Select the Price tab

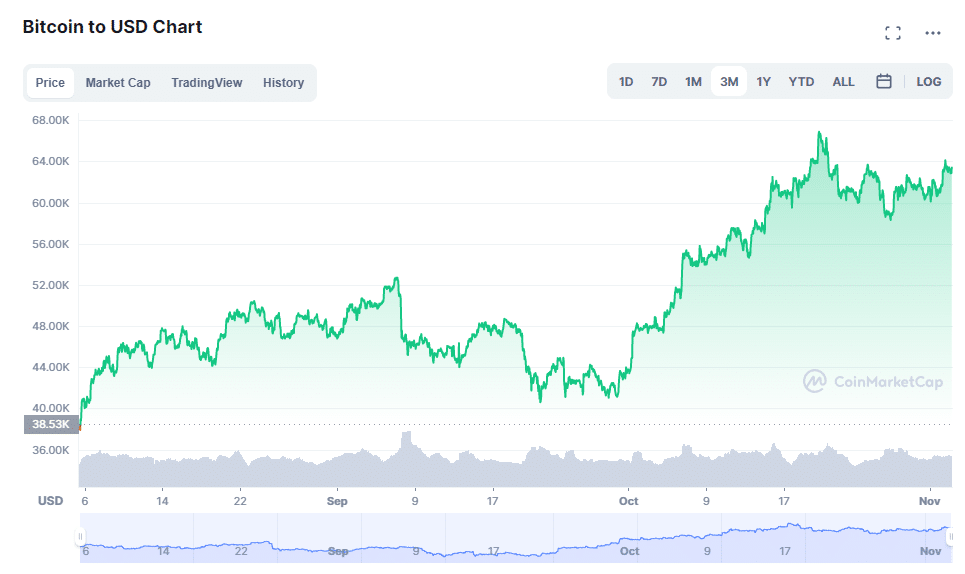click(50, 83)
